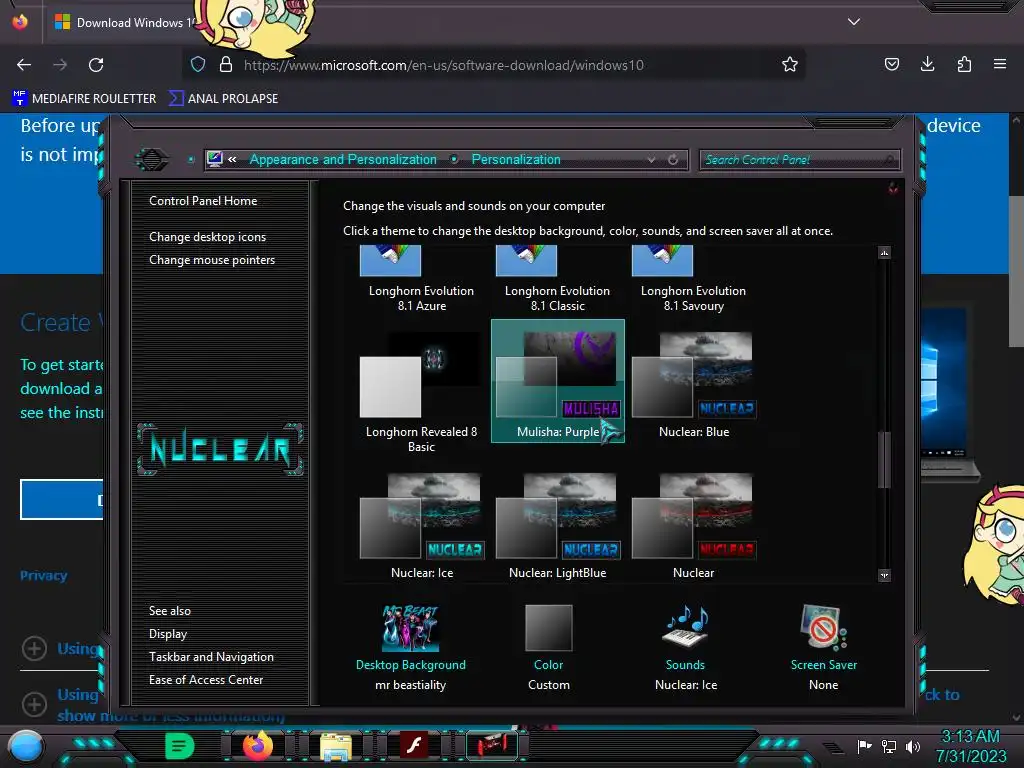The image size is (1024, 768).
Task: Open the Display link under See also
Action: pos(168,634)
